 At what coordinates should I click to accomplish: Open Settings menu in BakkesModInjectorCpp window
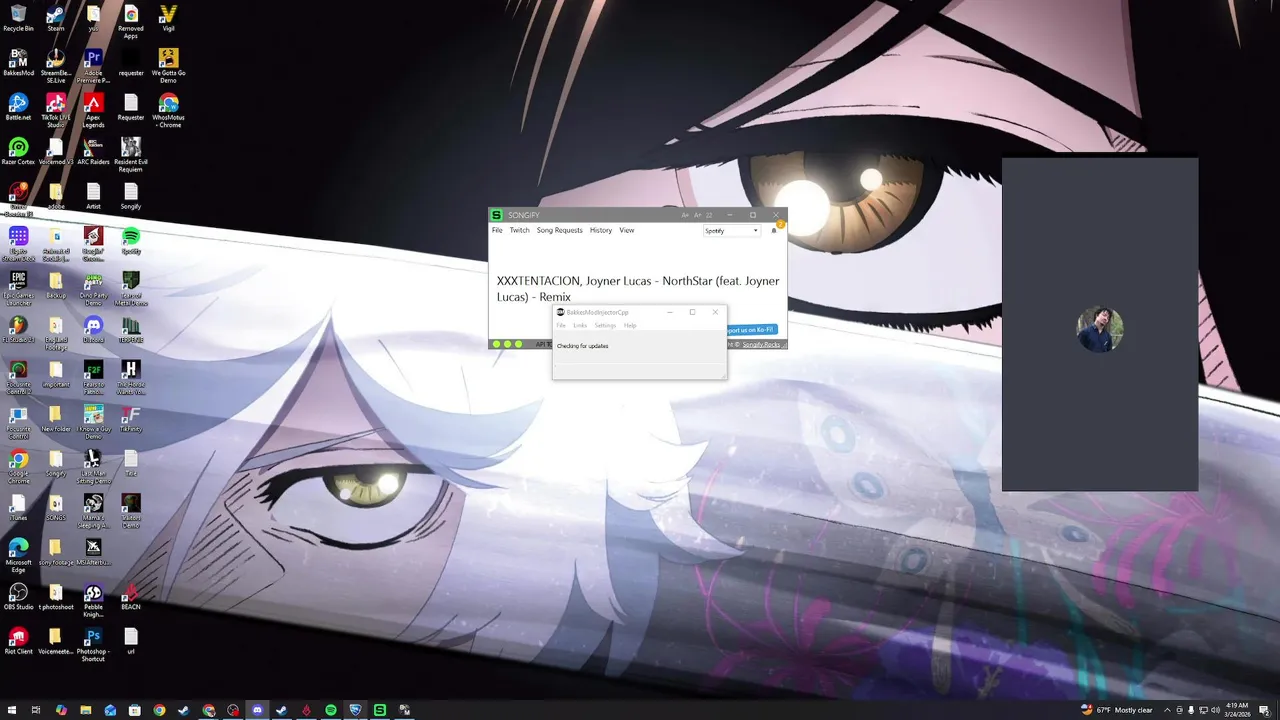(x=605, y=325)
